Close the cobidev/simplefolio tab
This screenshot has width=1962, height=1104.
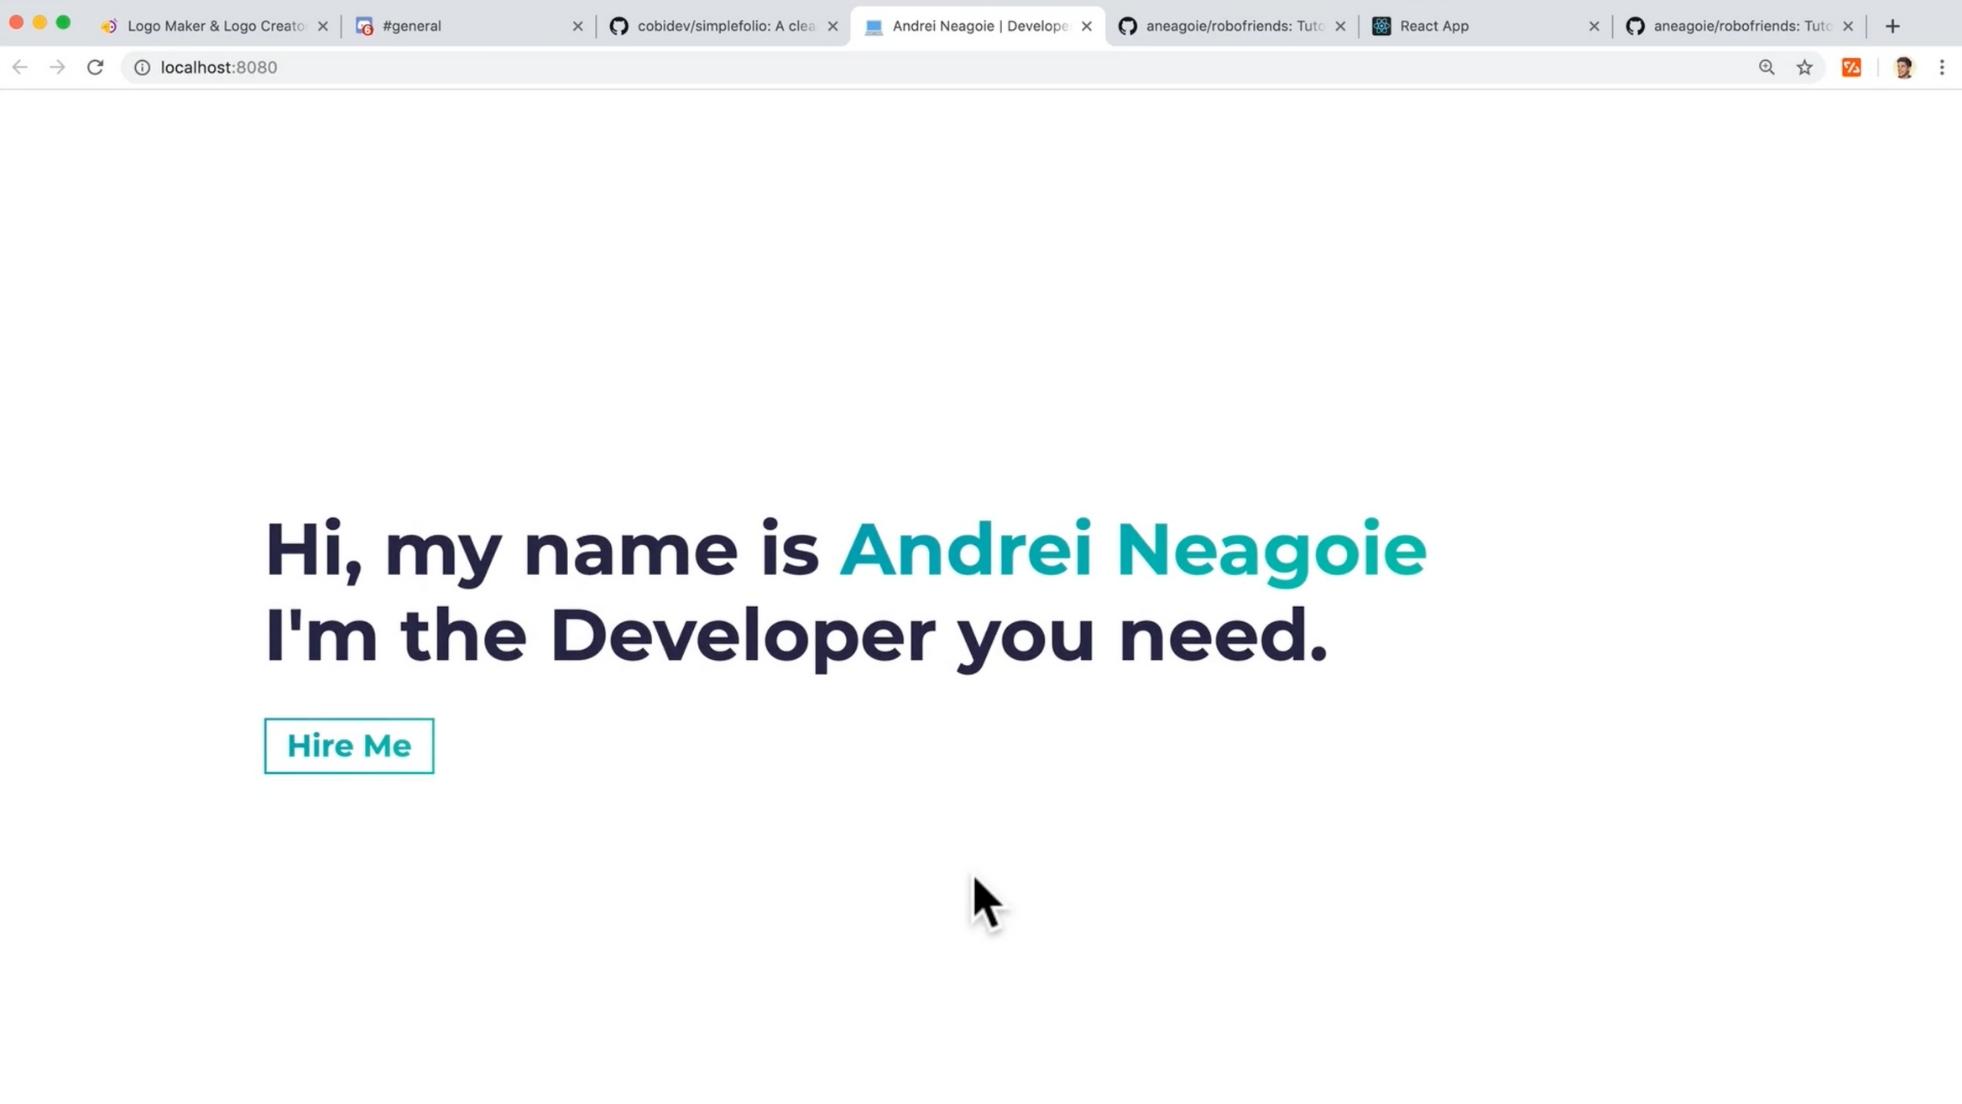833,26
